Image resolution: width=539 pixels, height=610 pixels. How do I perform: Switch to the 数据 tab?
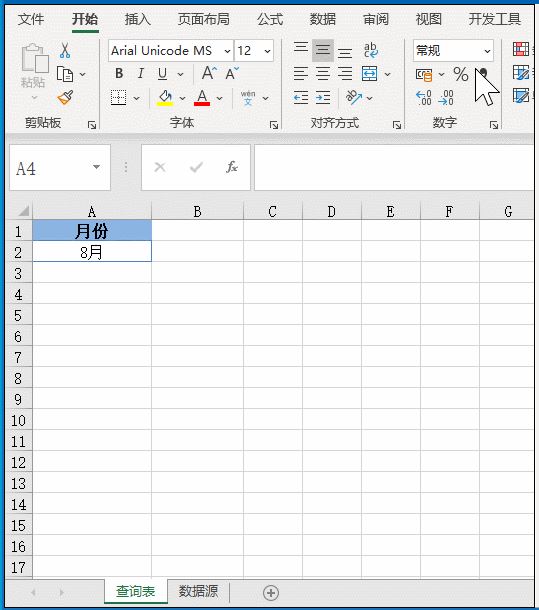click(323, 19)
